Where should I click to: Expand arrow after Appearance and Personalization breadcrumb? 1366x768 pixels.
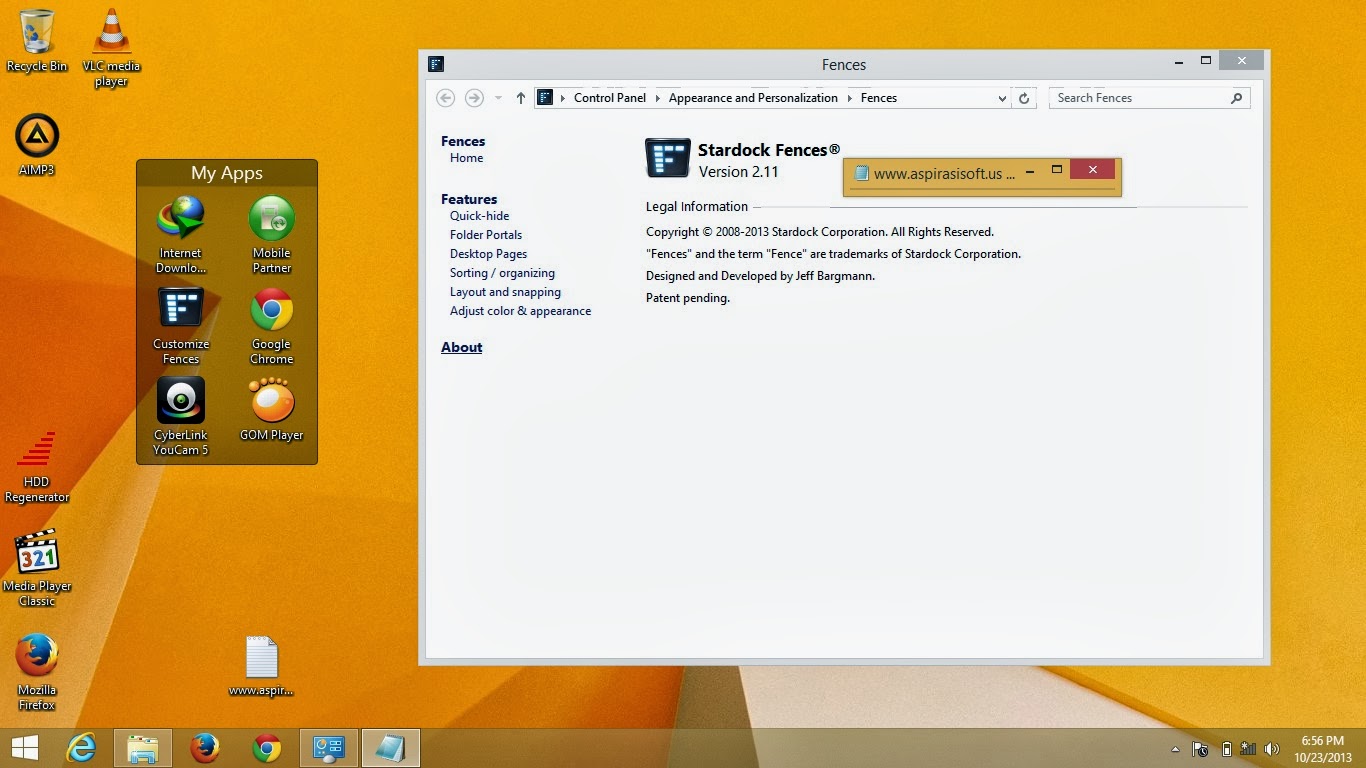(x=849, y=98)
